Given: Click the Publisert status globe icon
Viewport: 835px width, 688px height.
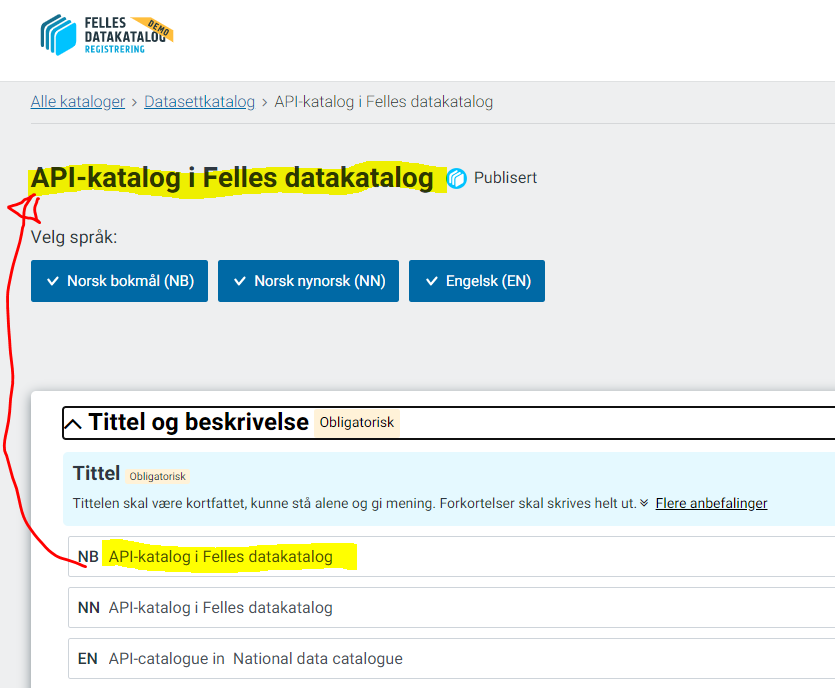Looking at the screenshot, I should 456,177.
